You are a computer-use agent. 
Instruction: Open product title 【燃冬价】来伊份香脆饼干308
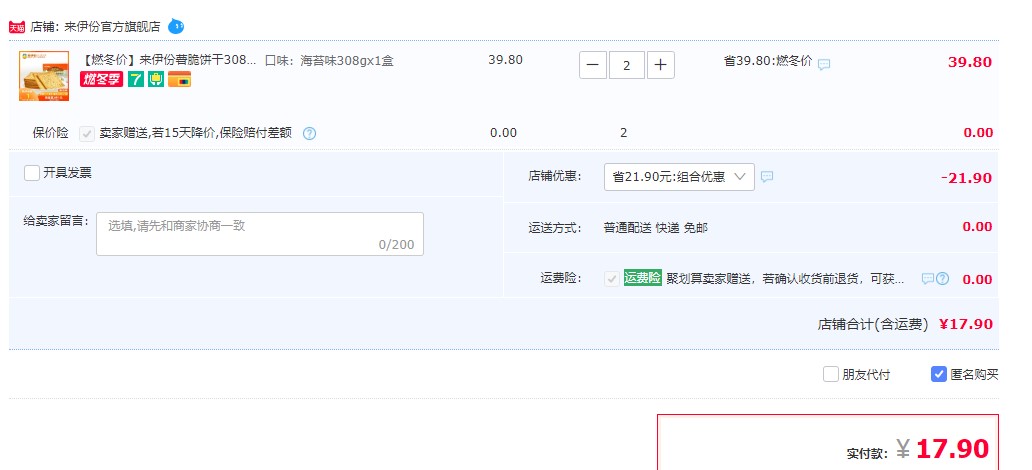(168, 61)
